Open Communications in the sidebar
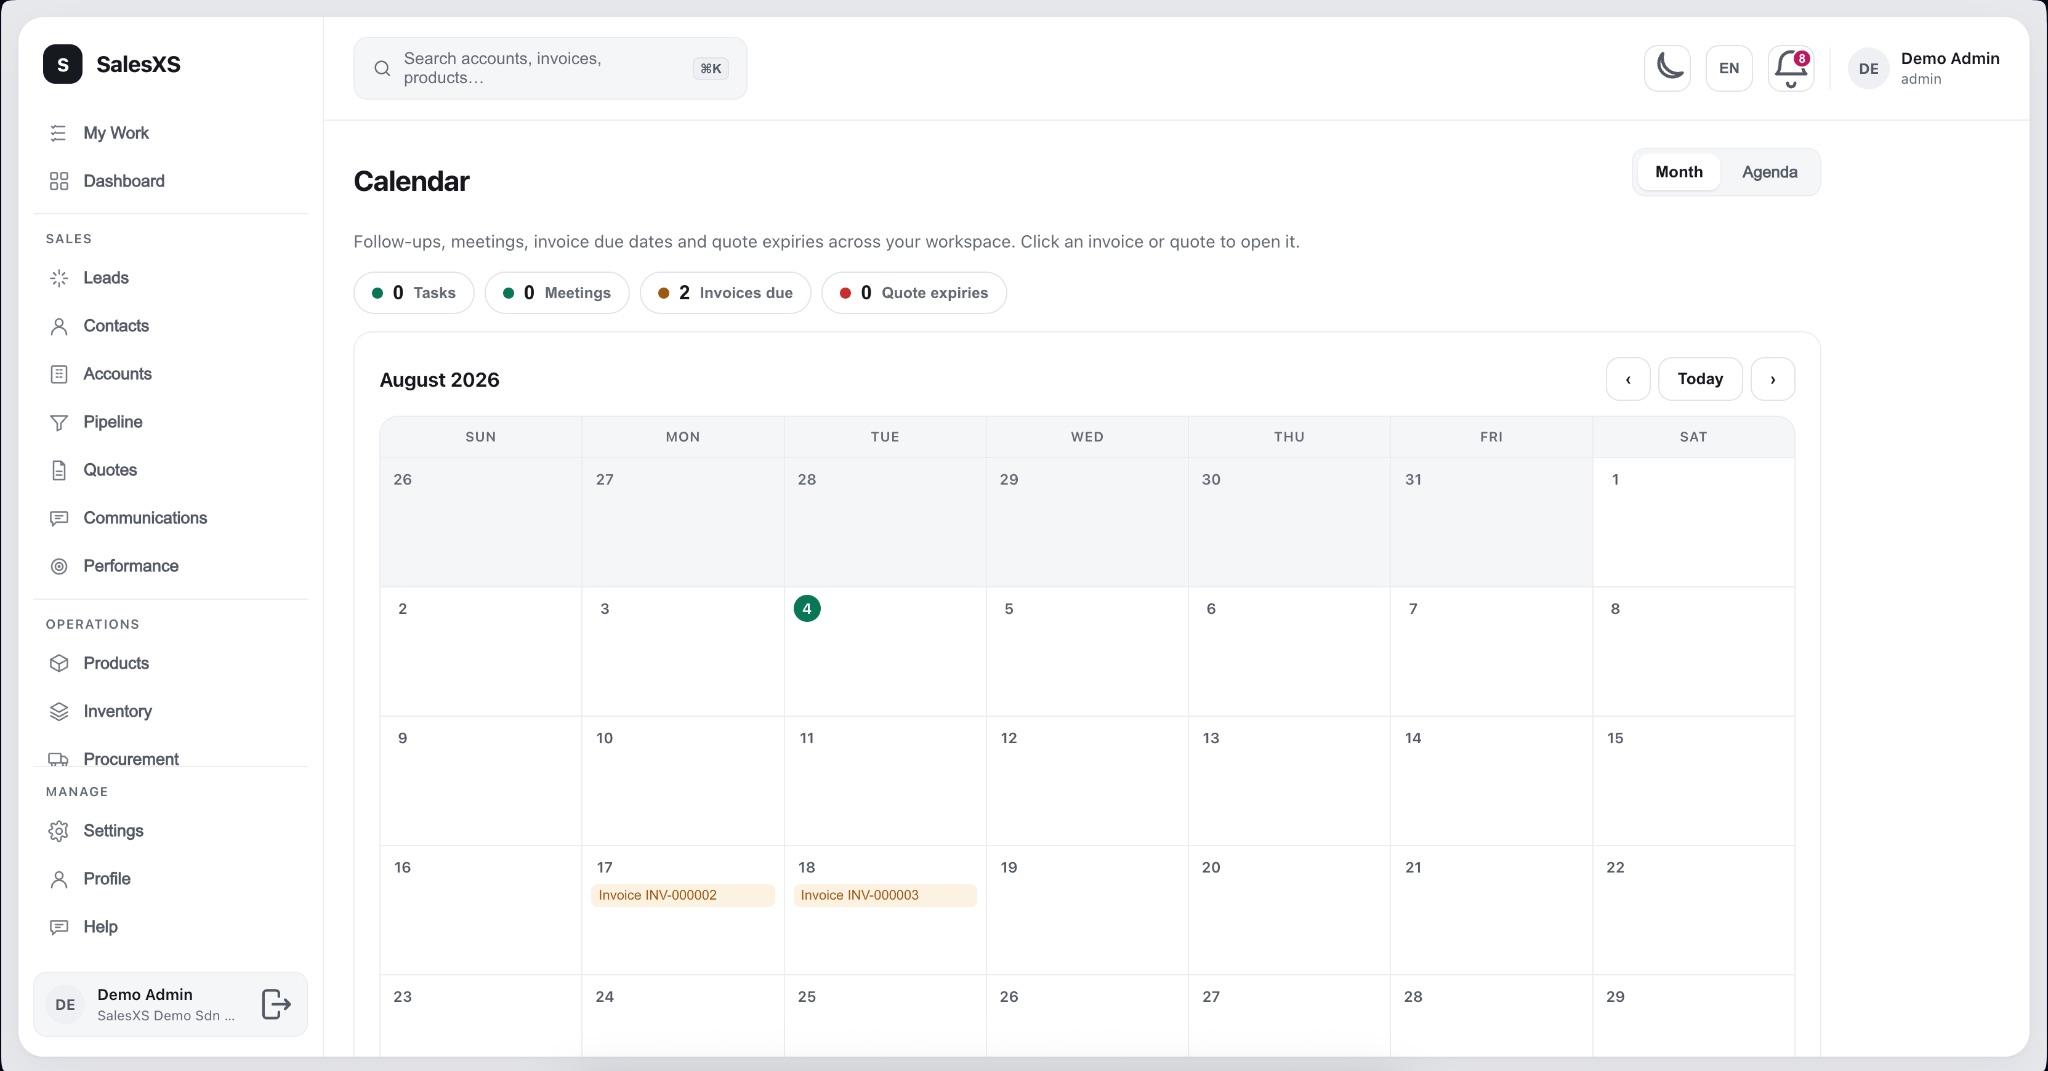2048x1071 pixels. 170,518
